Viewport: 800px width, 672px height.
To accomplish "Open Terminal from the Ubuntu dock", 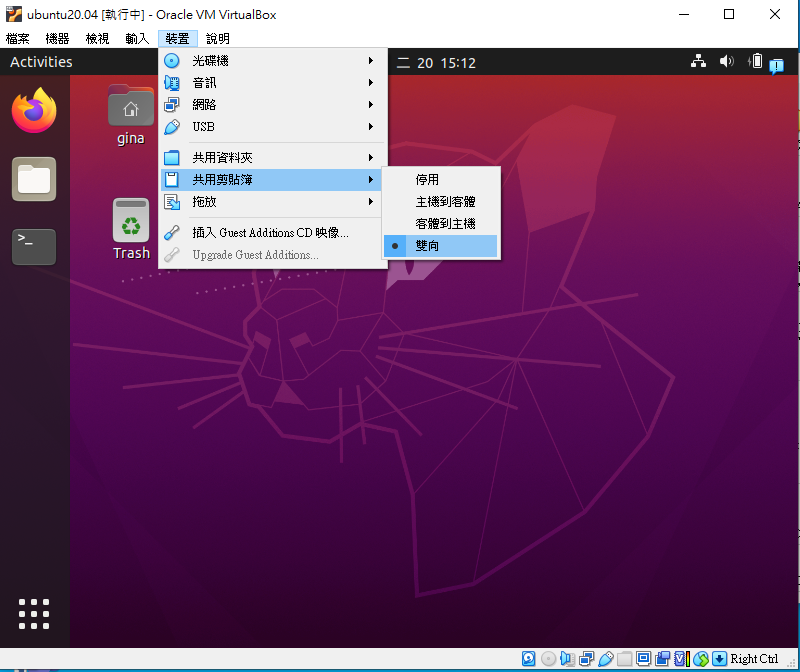I will [x=34, y=247].
